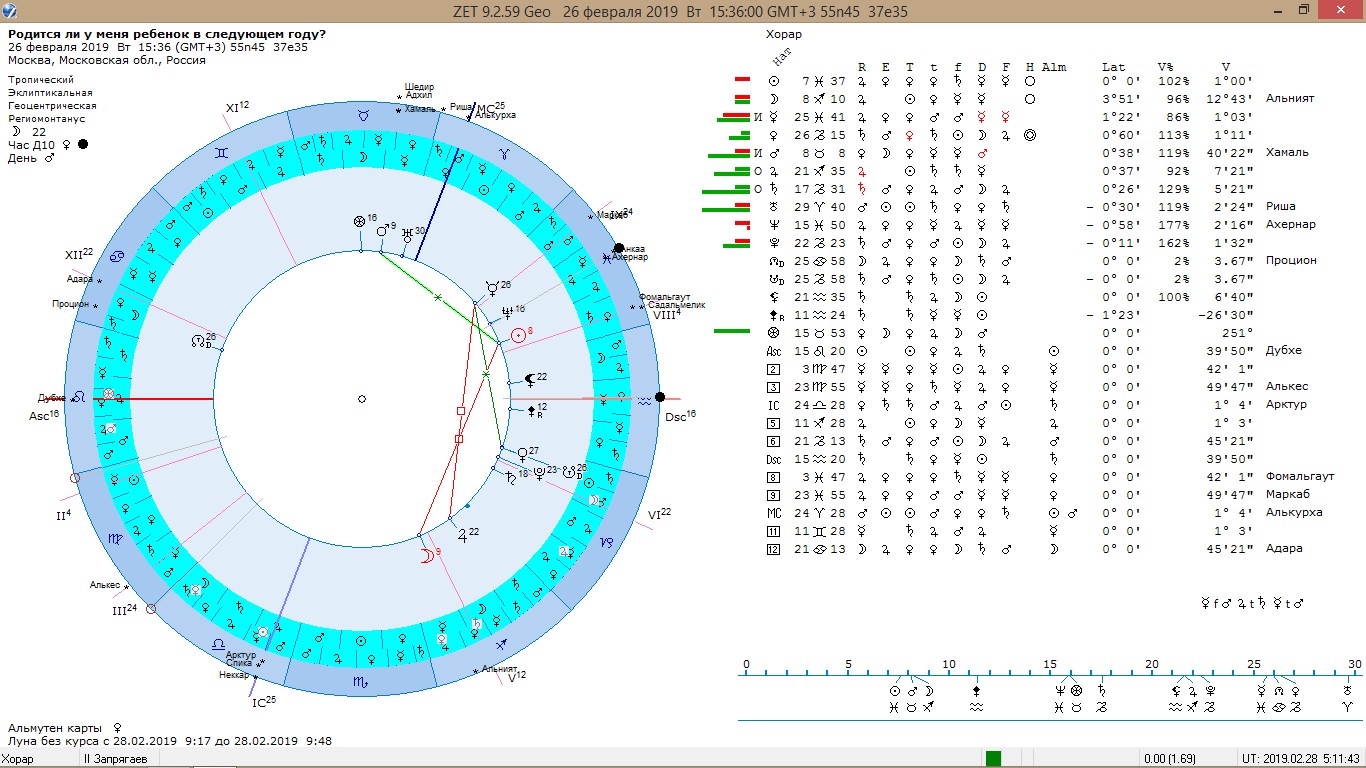1366x768 pixels.
Task: Click the 15 mark on the degree scale
Action: pos(1050,665)
